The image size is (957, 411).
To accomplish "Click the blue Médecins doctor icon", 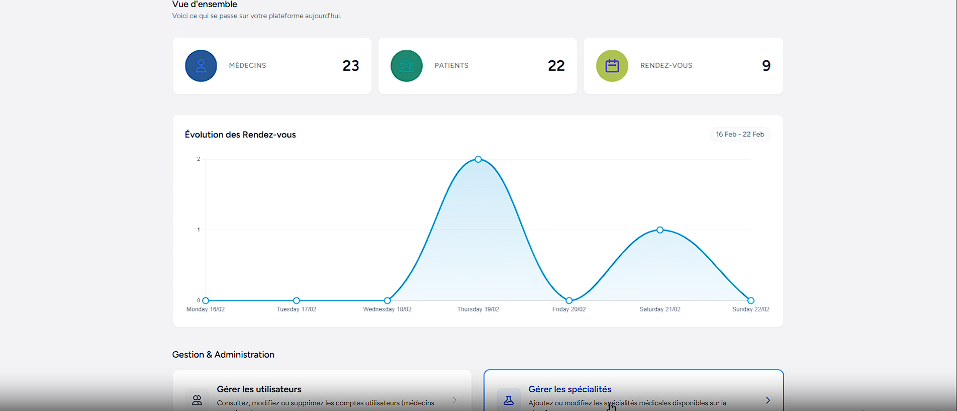I will (201, 66).
